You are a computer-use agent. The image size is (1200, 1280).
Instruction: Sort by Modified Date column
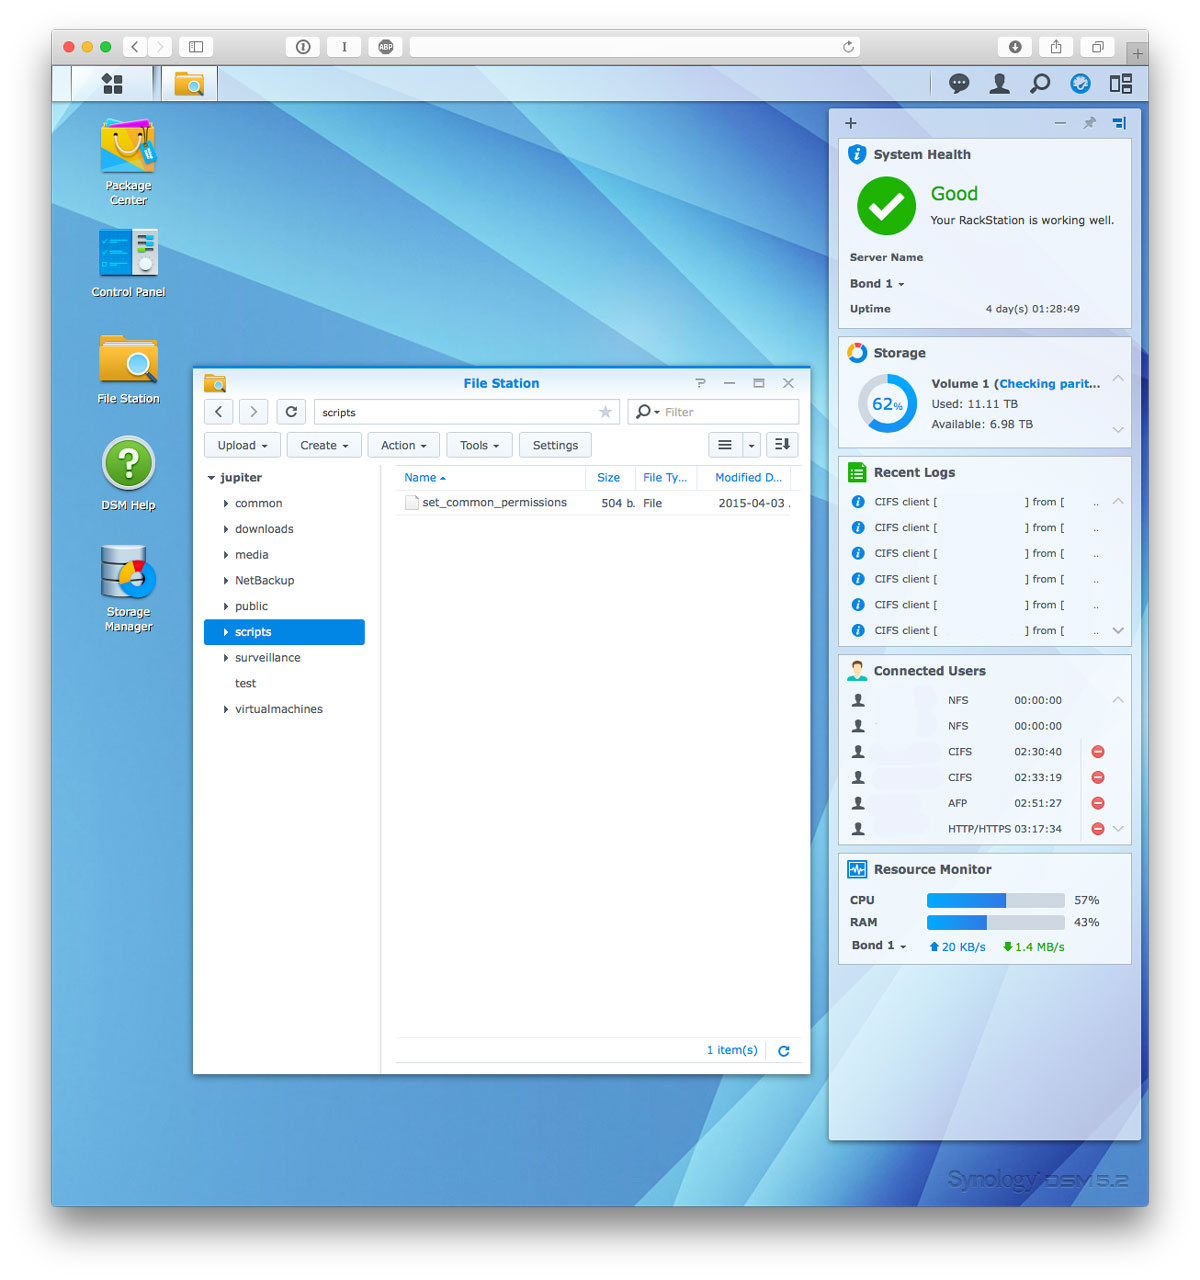[x=745, y=478]
